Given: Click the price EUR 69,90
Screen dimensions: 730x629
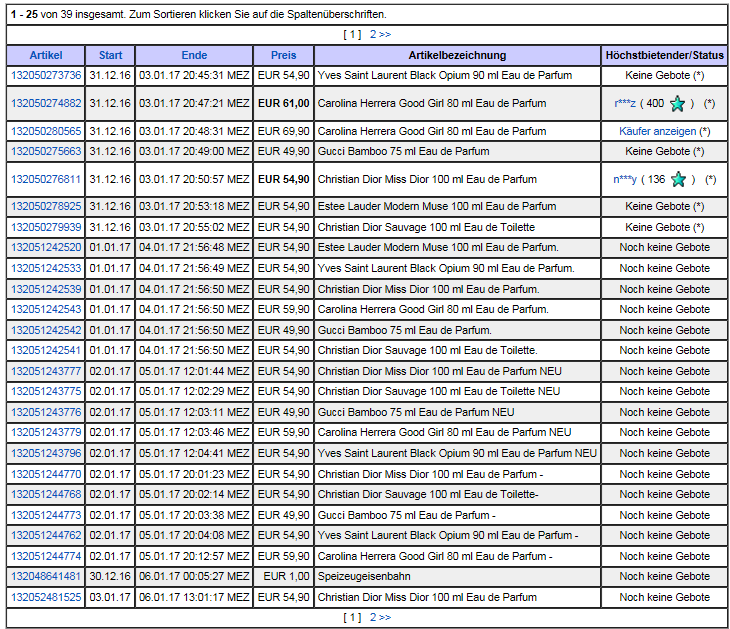Looking at the screenshot, I should [x=284, y=131].
